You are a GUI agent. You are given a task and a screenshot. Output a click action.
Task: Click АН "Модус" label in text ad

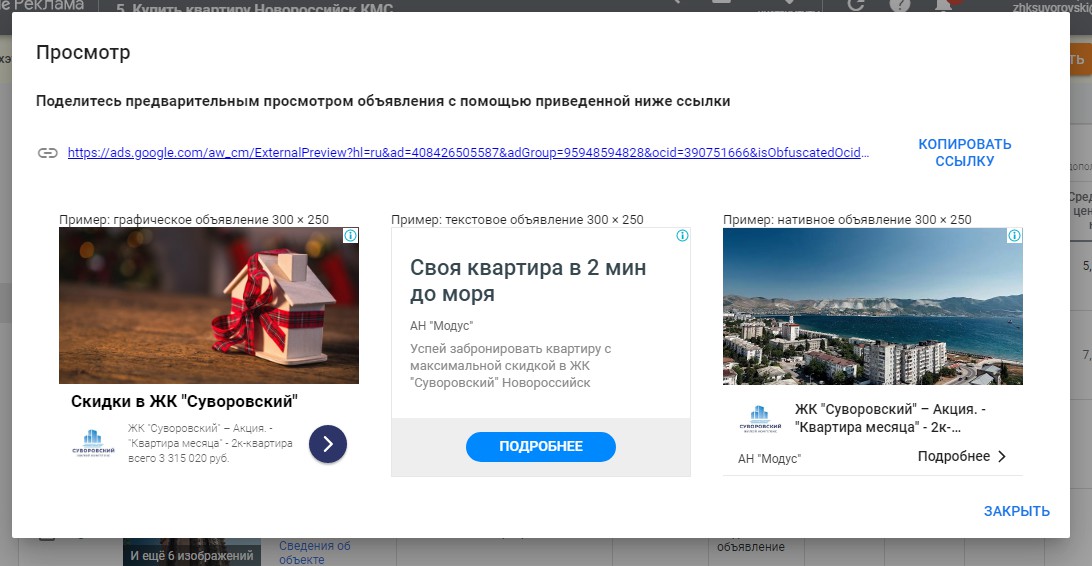click(442, 325)
